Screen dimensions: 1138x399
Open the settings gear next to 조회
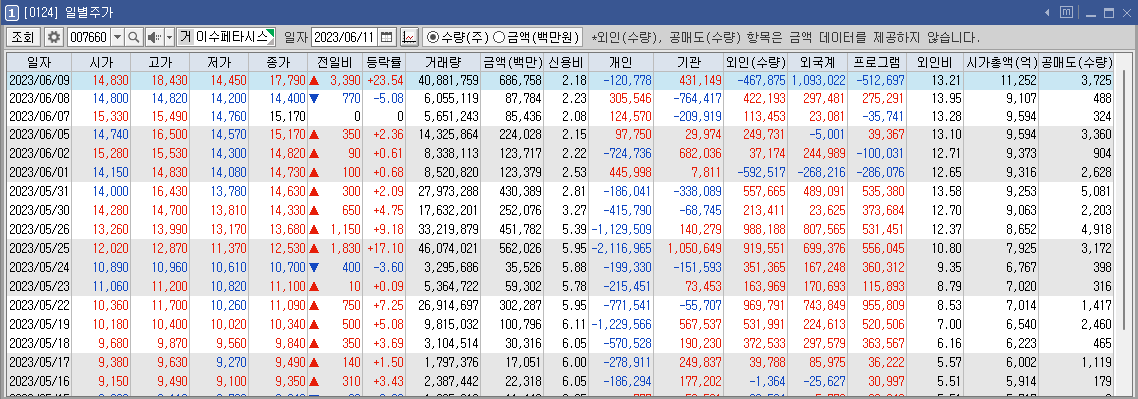54,36
